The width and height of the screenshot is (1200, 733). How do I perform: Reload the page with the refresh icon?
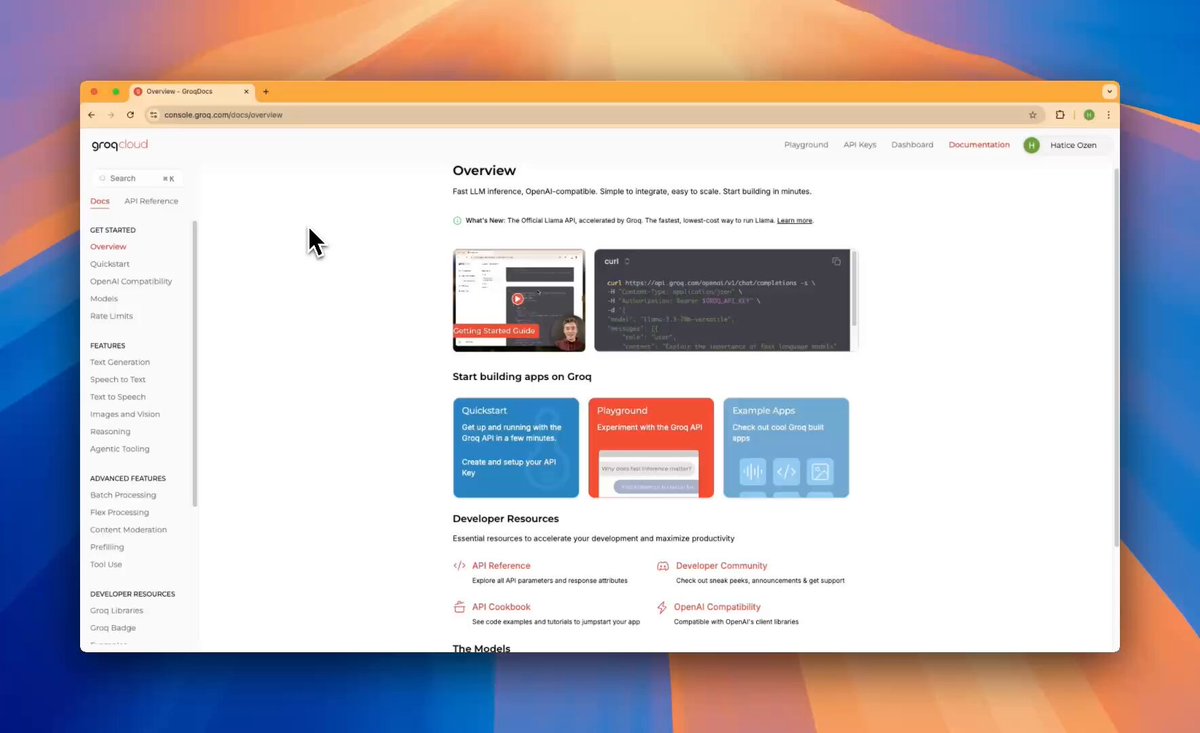coord(130,115)
